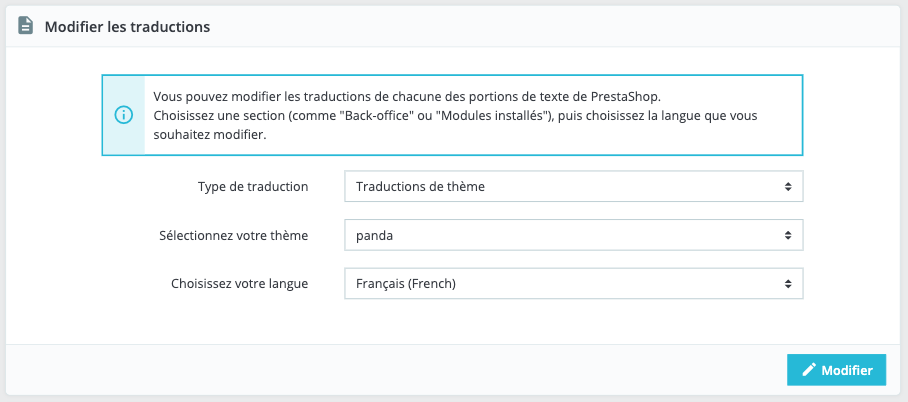Click the empty footer bar left of Modifier
This screenshot has height=402, width=908.
pos(400,370)
